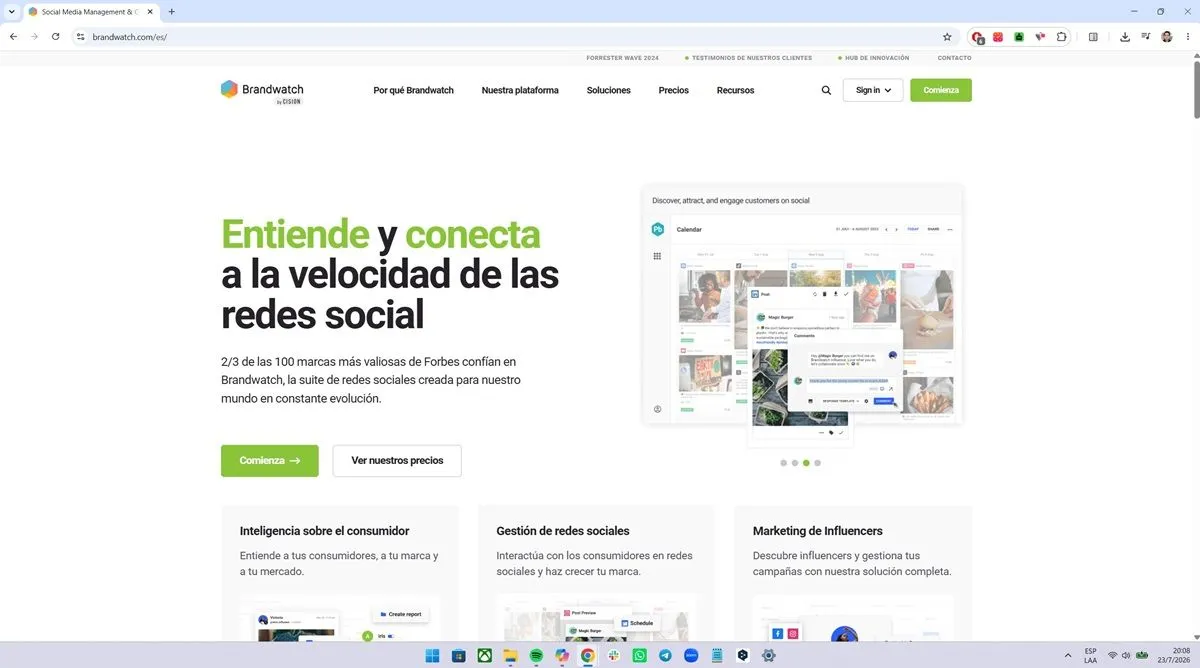Bookmark this page with the star icon
Viewport: 1200px width, 668px height.
pos(947,37)
